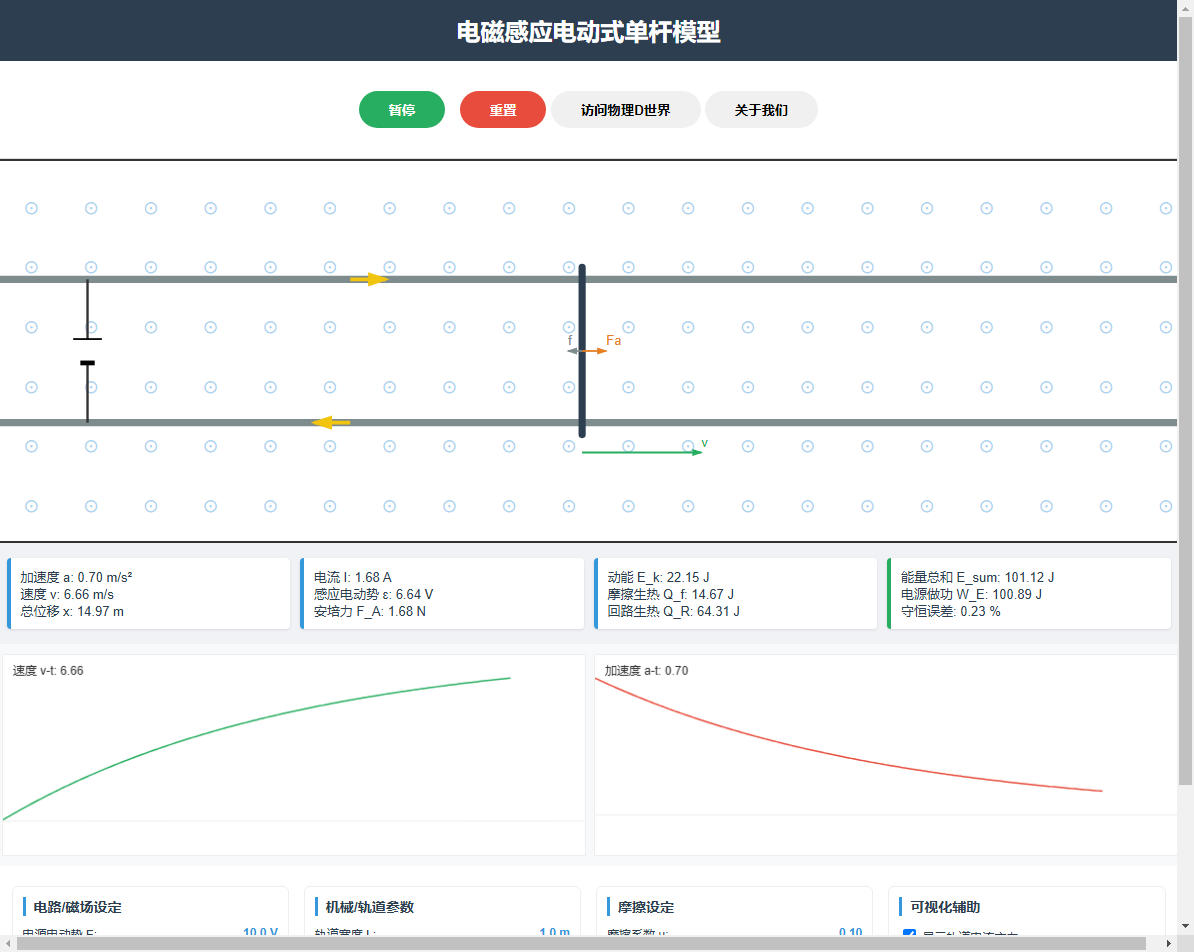Click the yellow current arrow on bottom rail

pos(331,422)
